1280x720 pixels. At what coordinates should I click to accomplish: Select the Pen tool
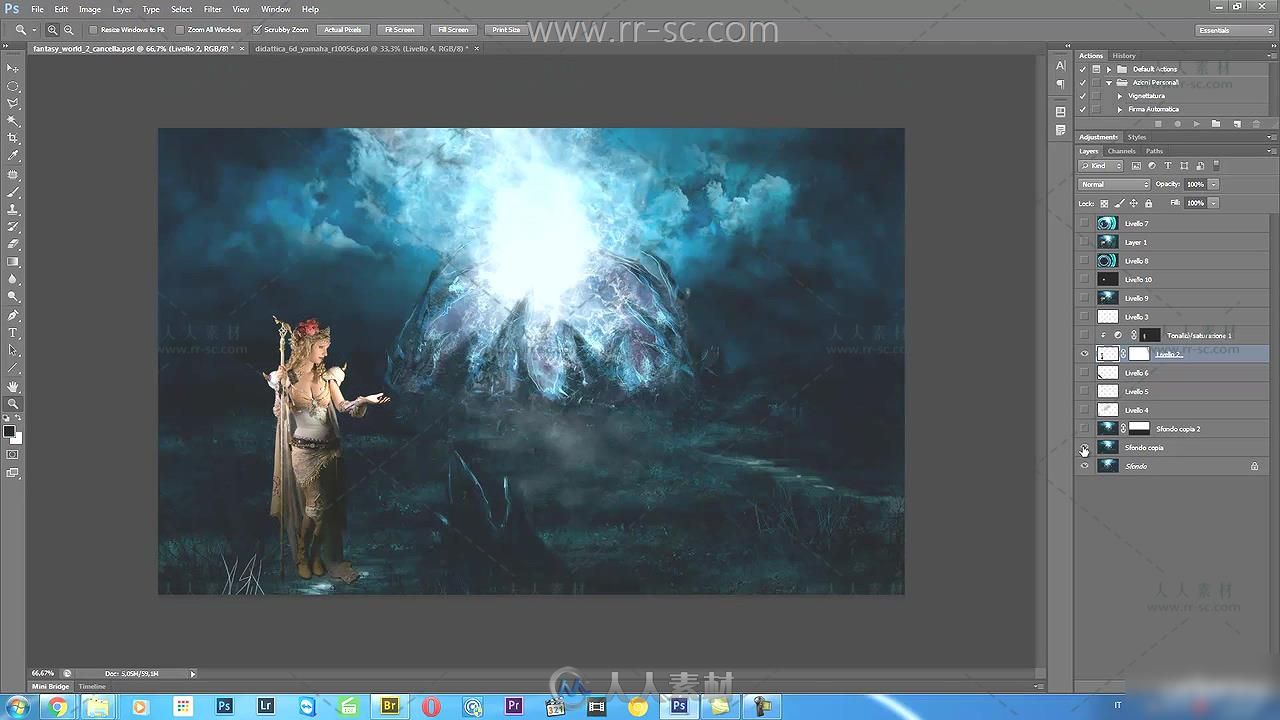13,315
